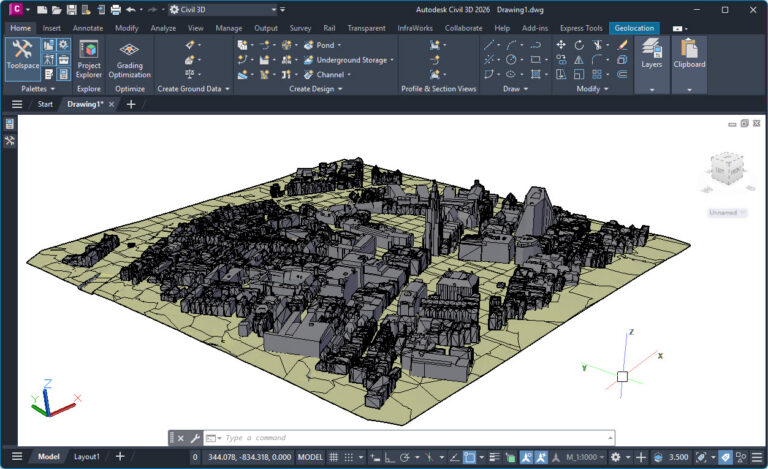Toggle snap mode dots in status bar
Screen dimensions: 768x469
click(348, 457)
